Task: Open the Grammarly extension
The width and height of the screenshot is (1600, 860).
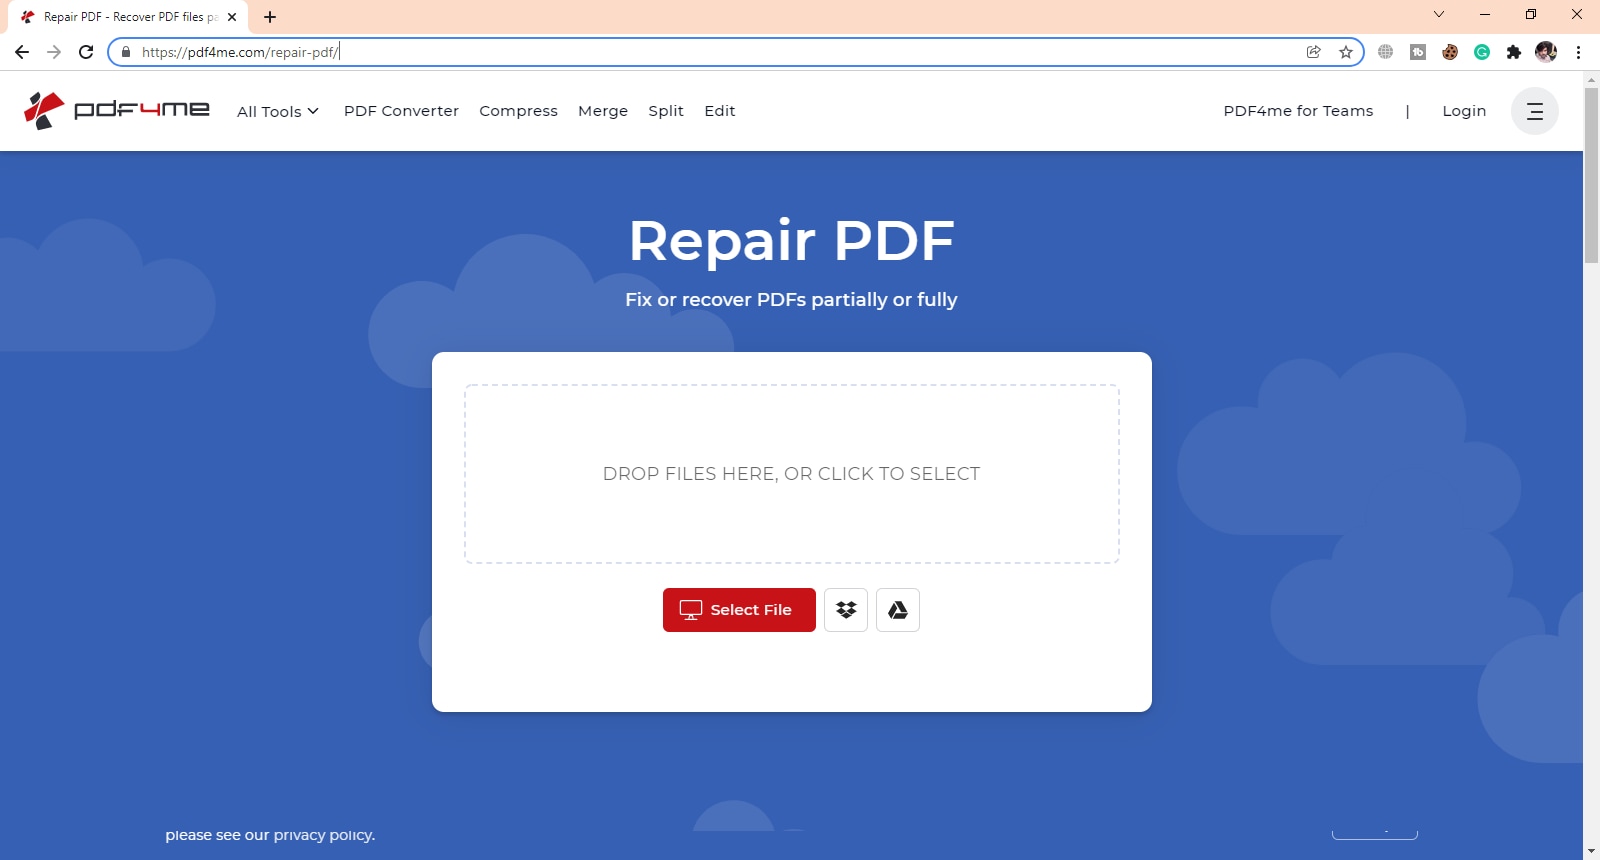Action: point(1482,52)
